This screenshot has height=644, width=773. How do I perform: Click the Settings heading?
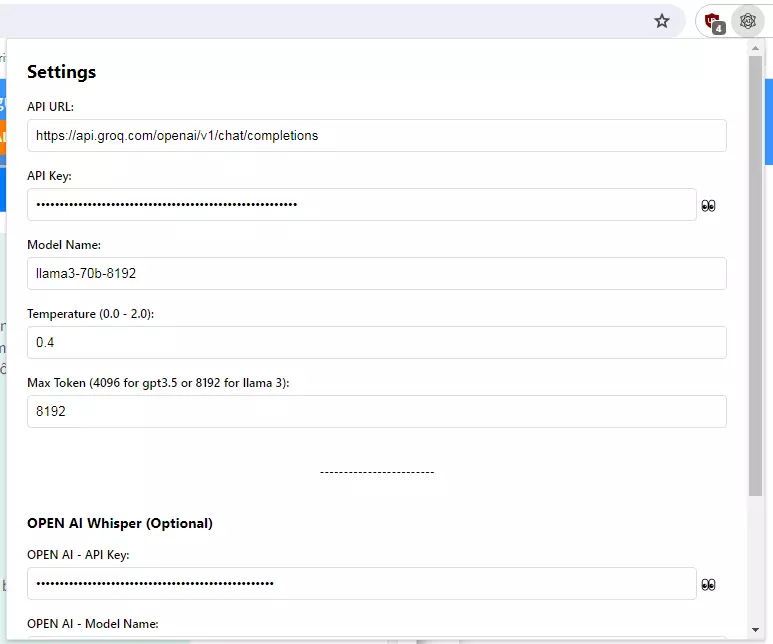pyautogui.click(x=62, y=72)
